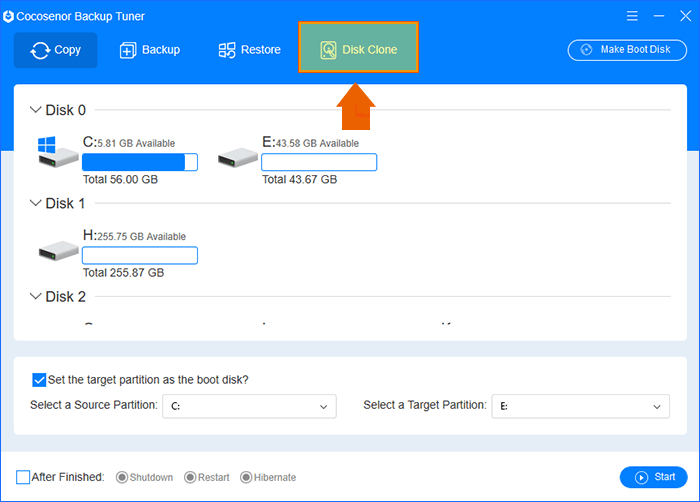Image resolution: width=700 pixels, height=502 pixels.
Task: Click the C: drive usage bar
Action: point(140,162)
